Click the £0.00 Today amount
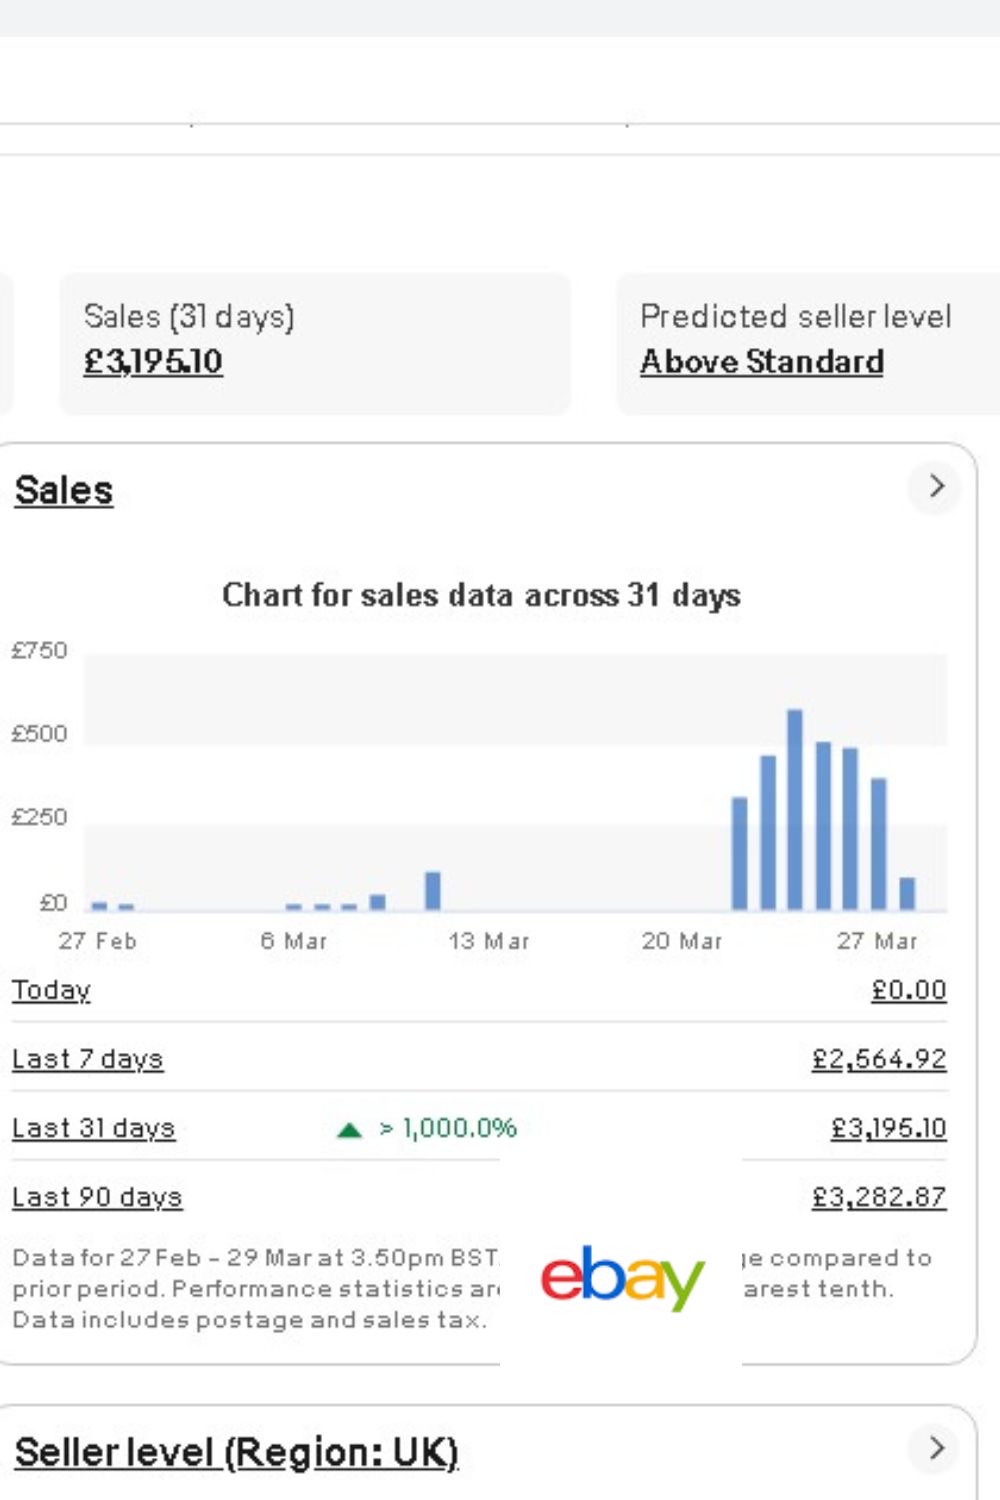Screen dimensions: 1000x1500 908,990
